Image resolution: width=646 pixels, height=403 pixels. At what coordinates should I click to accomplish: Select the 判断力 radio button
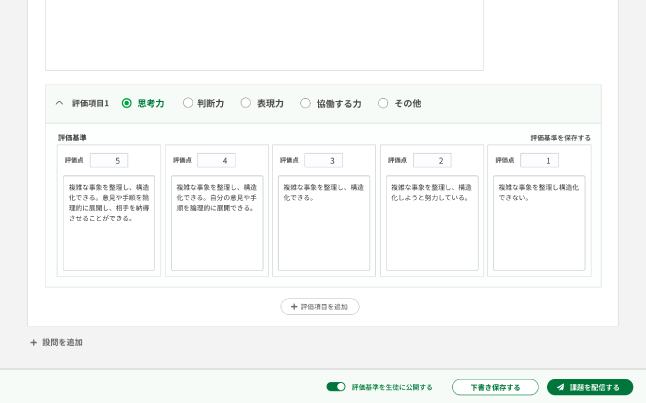[188, 103]
